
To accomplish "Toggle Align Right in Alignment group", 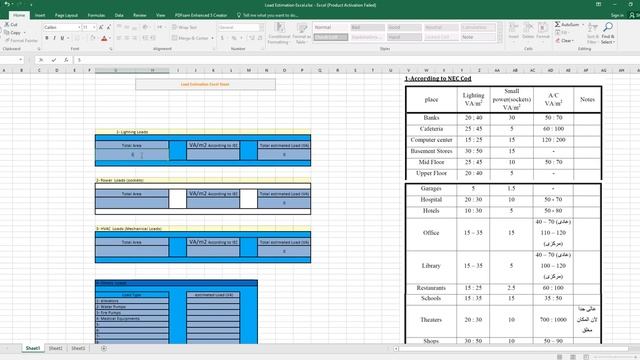I will click(x=135, y=38).
